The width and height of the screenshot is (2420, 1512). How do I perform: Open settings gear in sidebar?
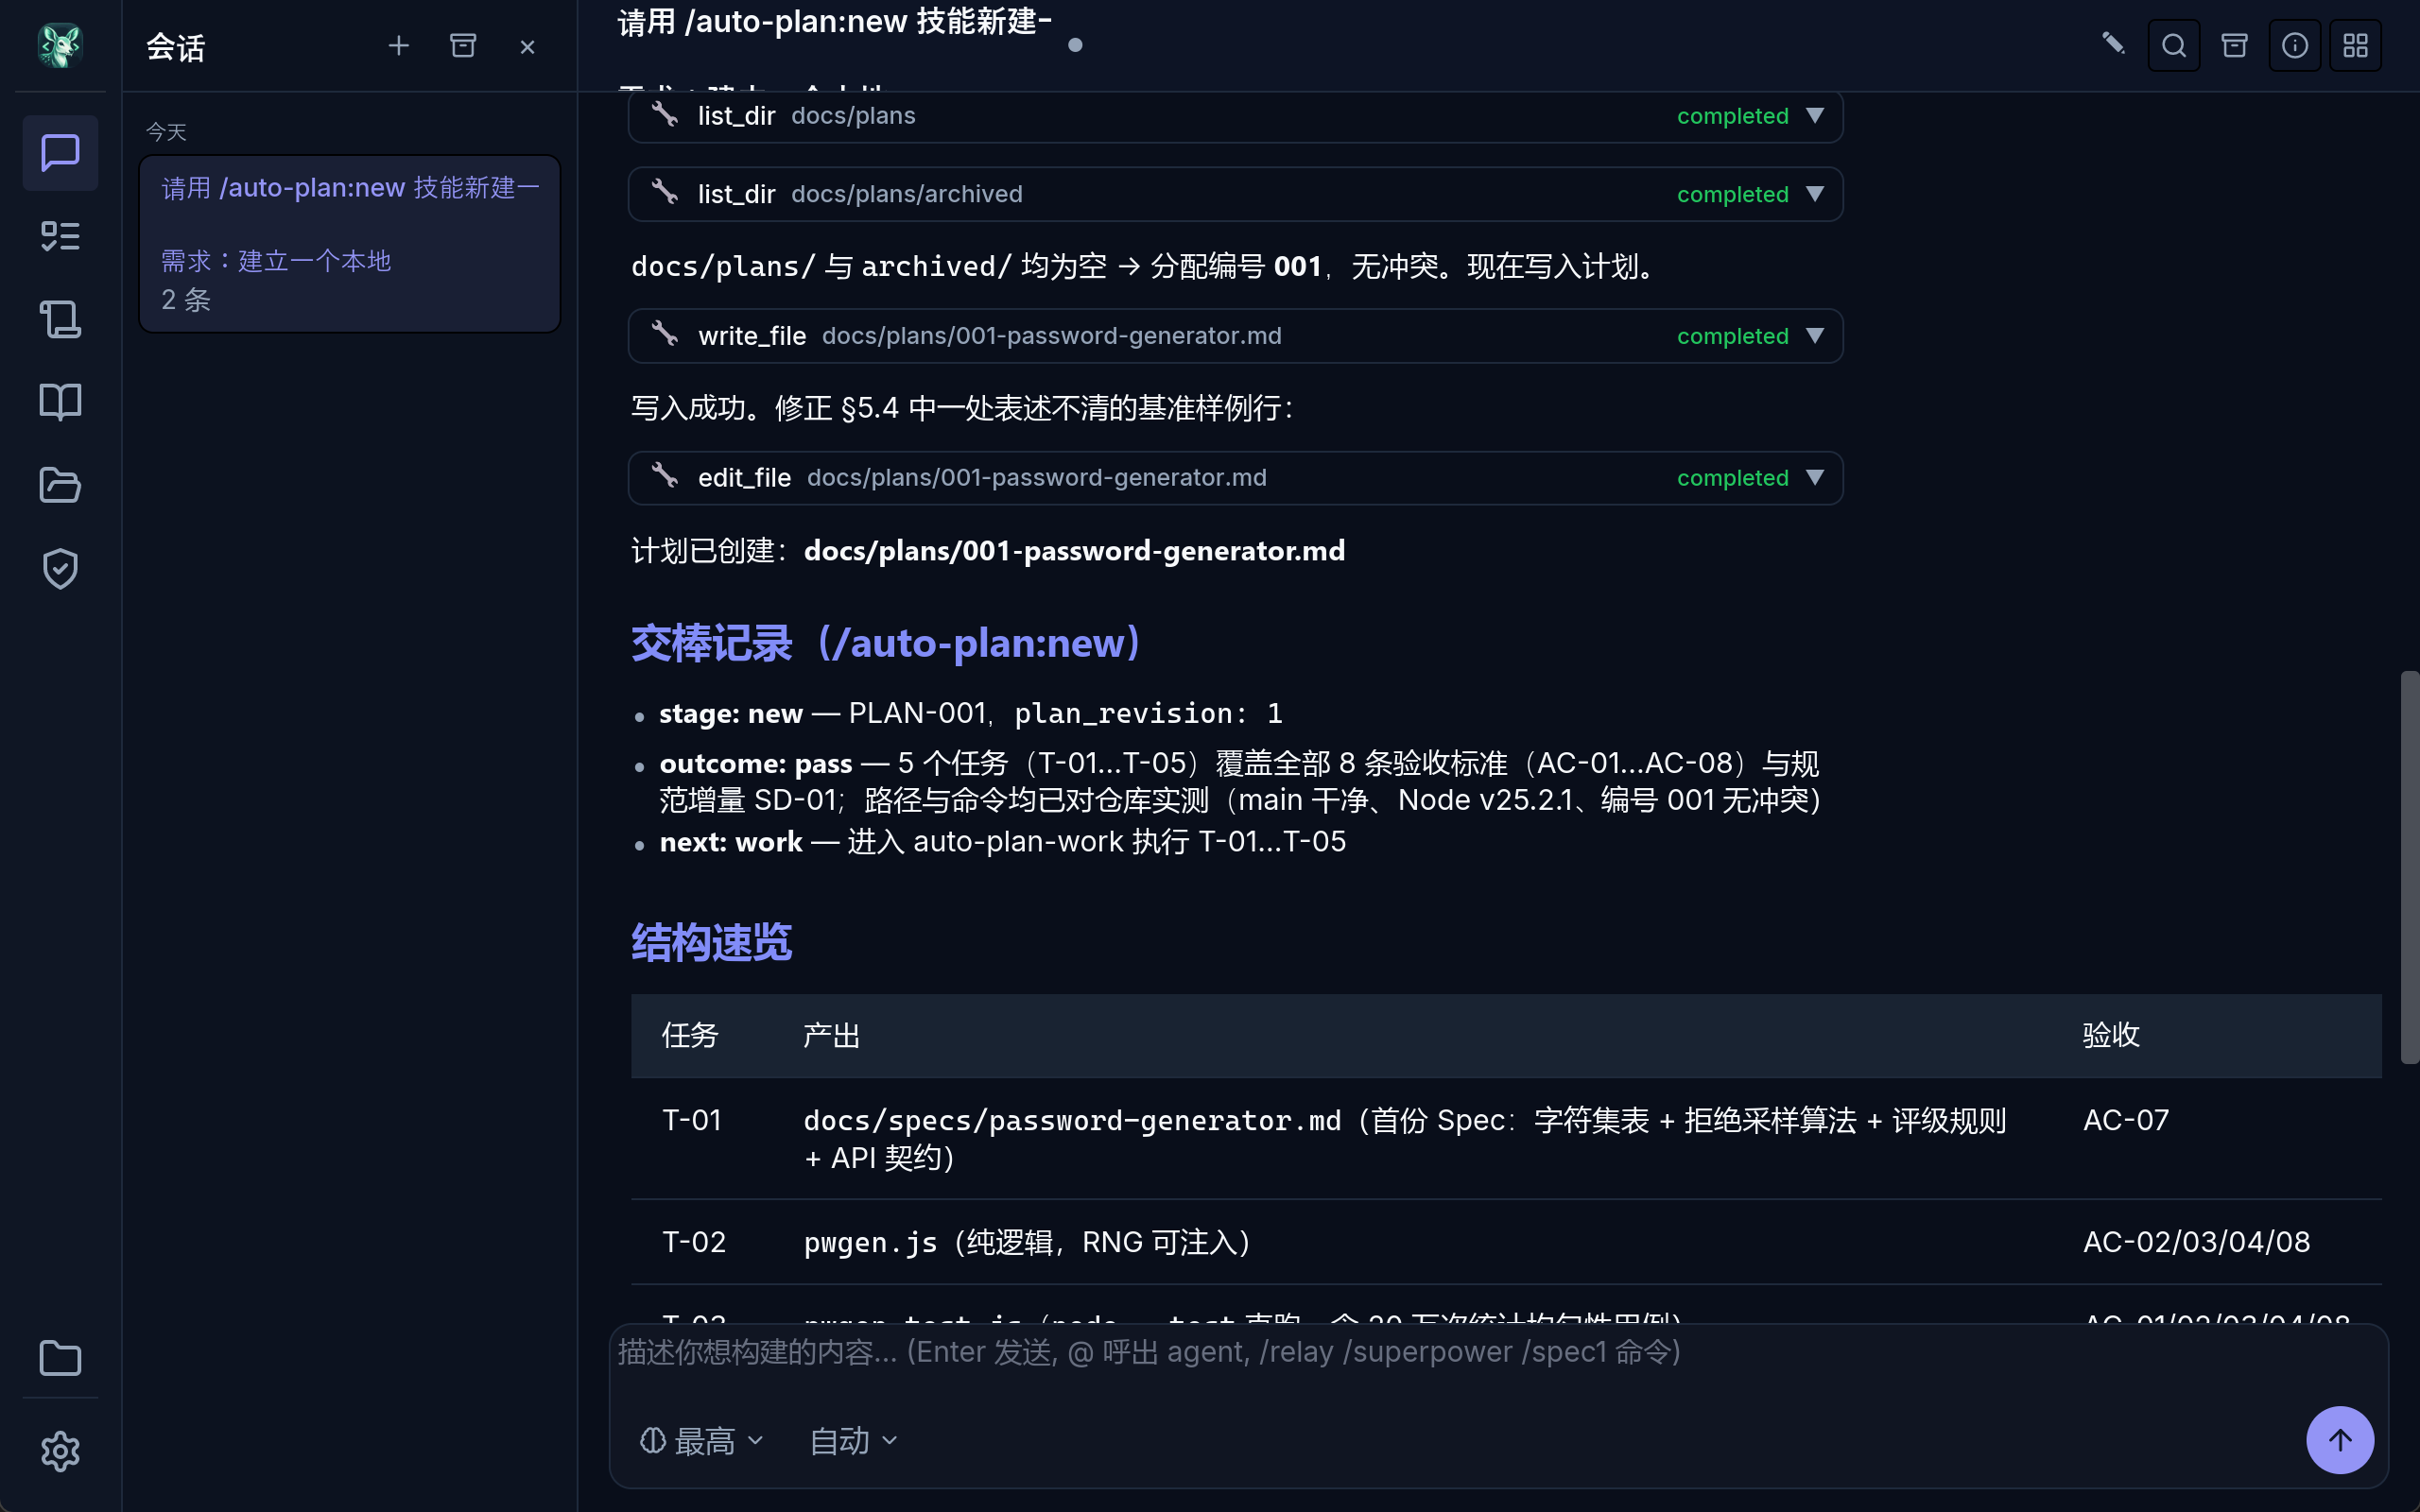coord(60,1451)
